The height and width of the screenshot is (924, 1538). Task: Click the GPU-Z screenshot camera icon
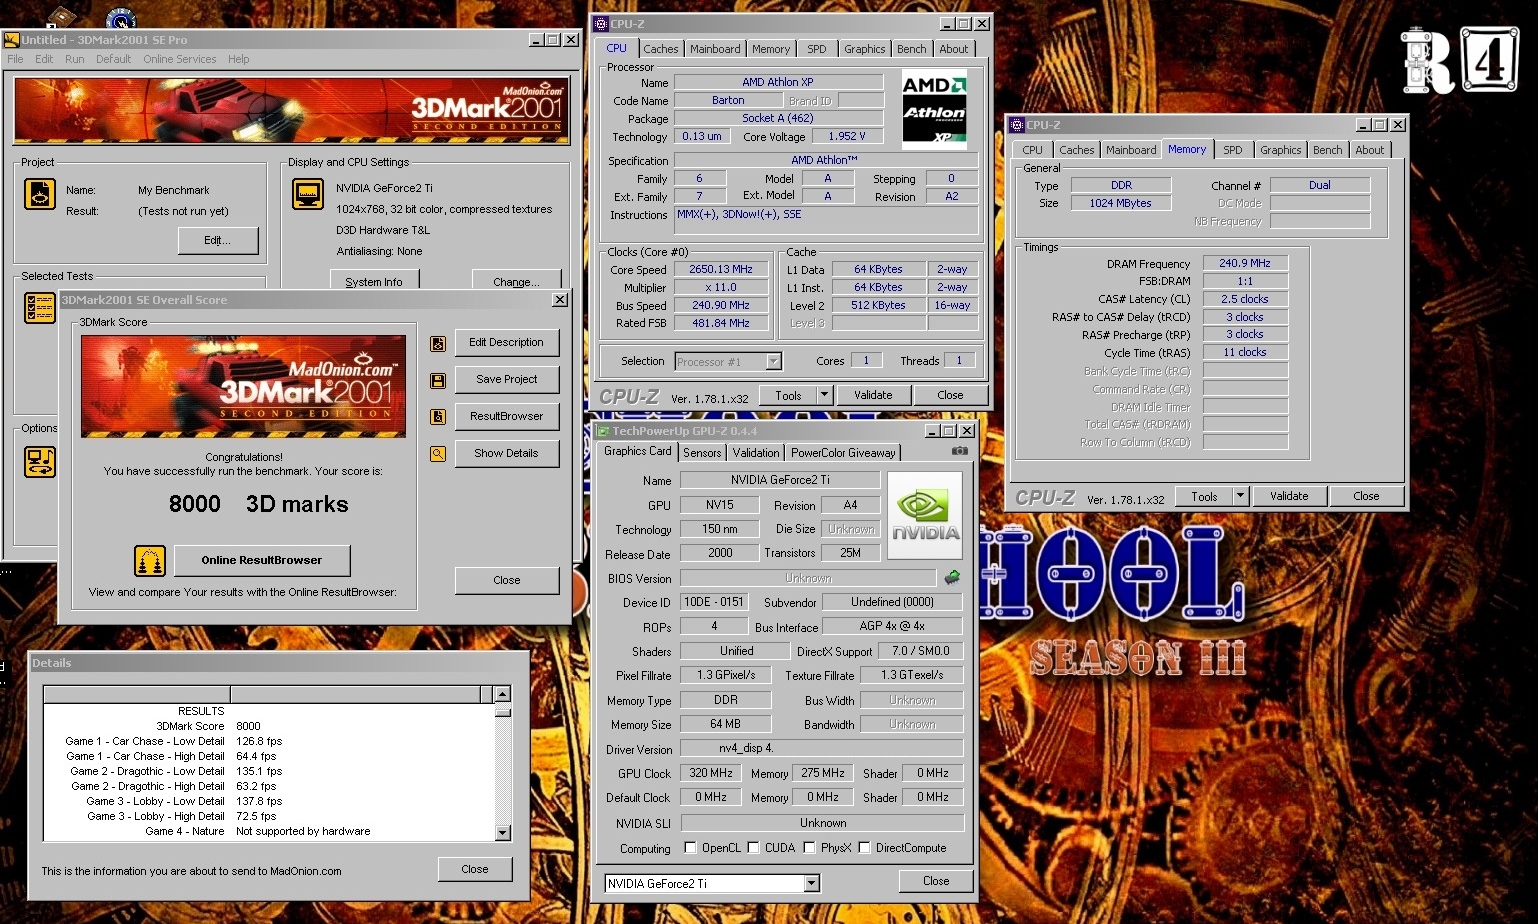pyautogui.click(x=959, y=451)
